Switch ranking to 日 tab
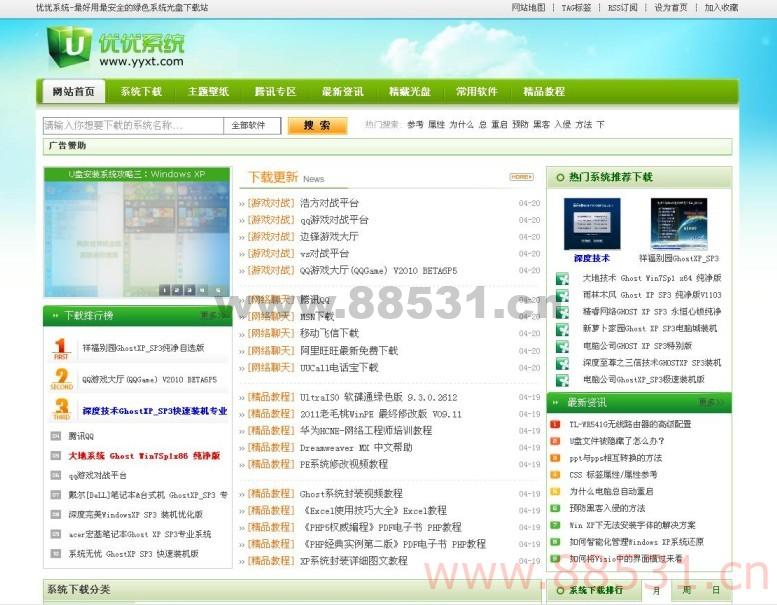 (x=716, y=591)
